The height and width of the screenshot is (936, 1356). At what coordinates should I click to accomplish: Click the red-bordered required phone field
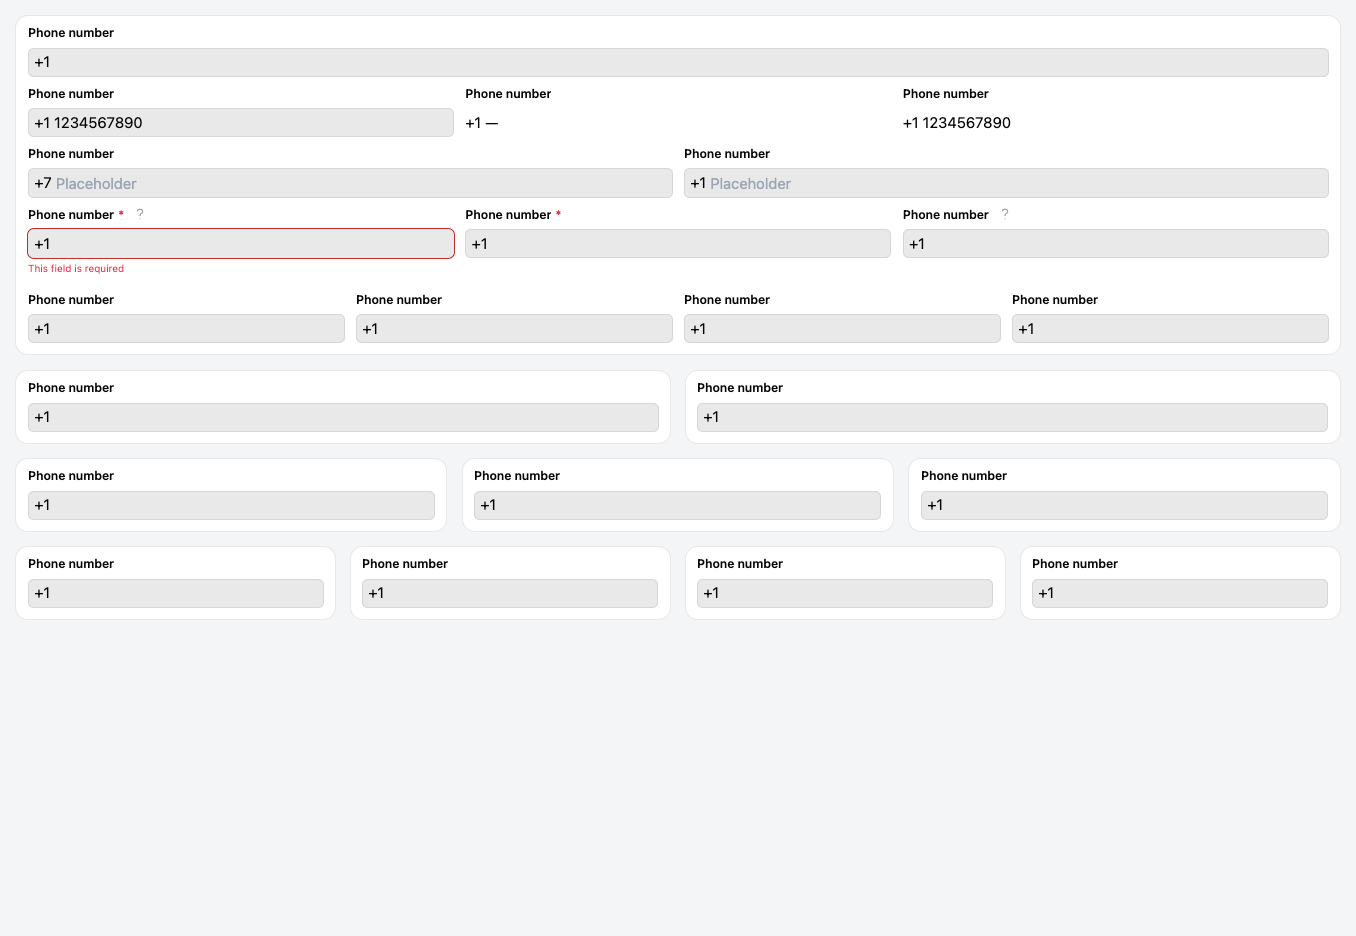click(x=240, y=244)
